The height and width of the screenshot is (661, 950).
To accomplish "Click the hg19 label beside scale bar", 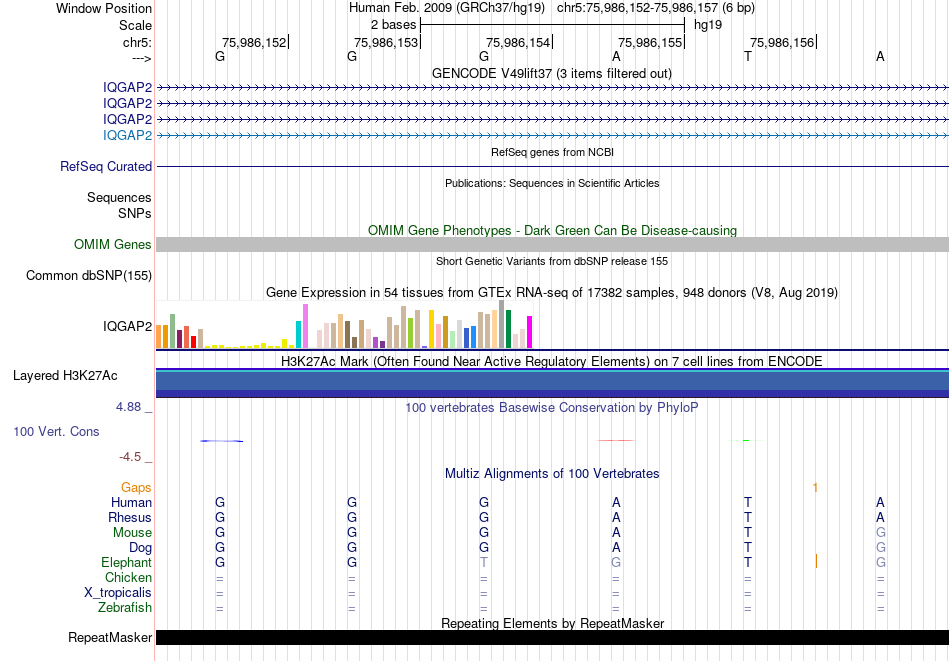I will coord(708,25).
